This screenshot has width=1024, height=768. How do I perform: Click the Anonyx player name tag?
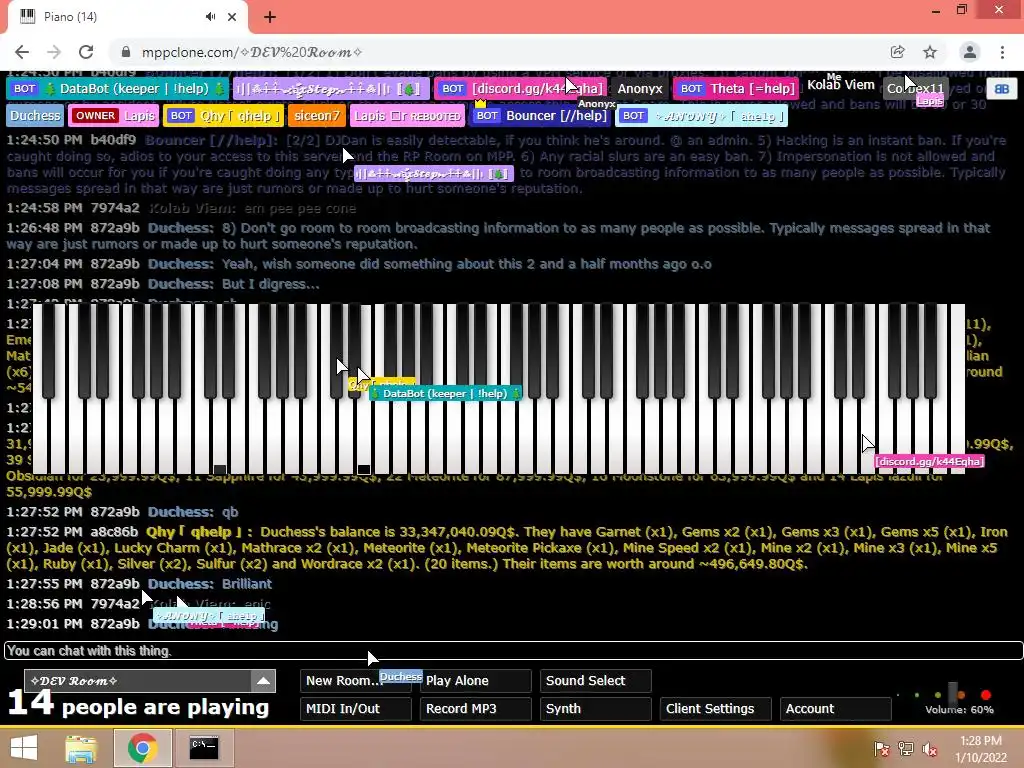(640, 89)
